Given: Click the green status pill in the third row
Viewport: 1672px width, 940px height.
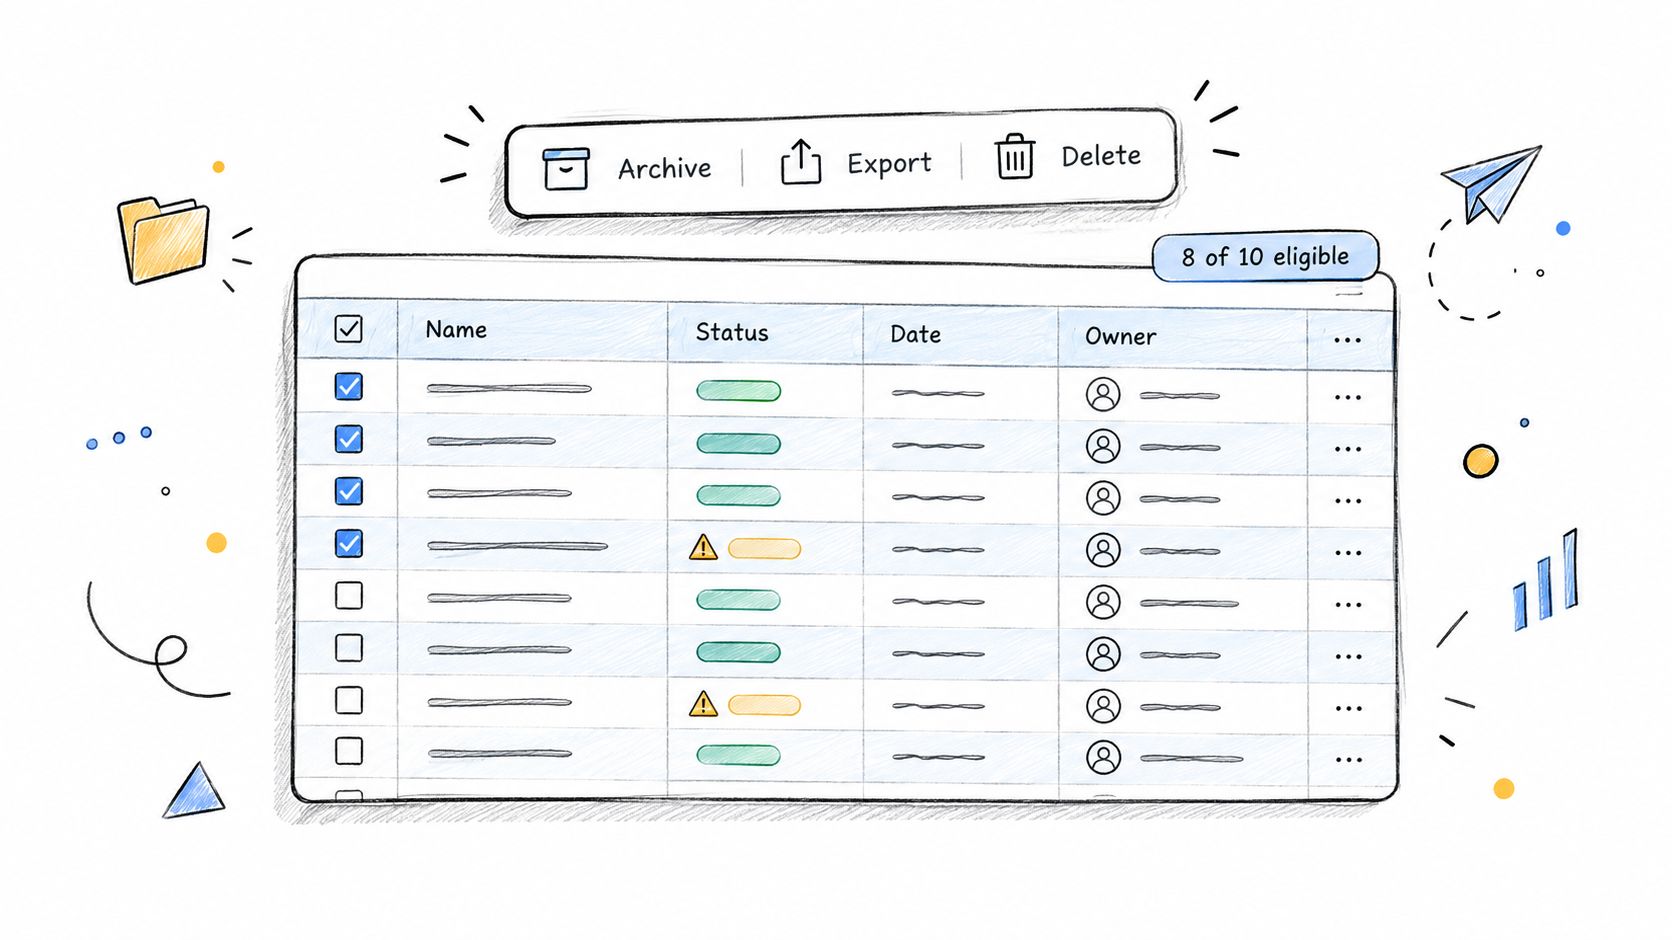Looking at the screenshot, I should tap(738, 495).
